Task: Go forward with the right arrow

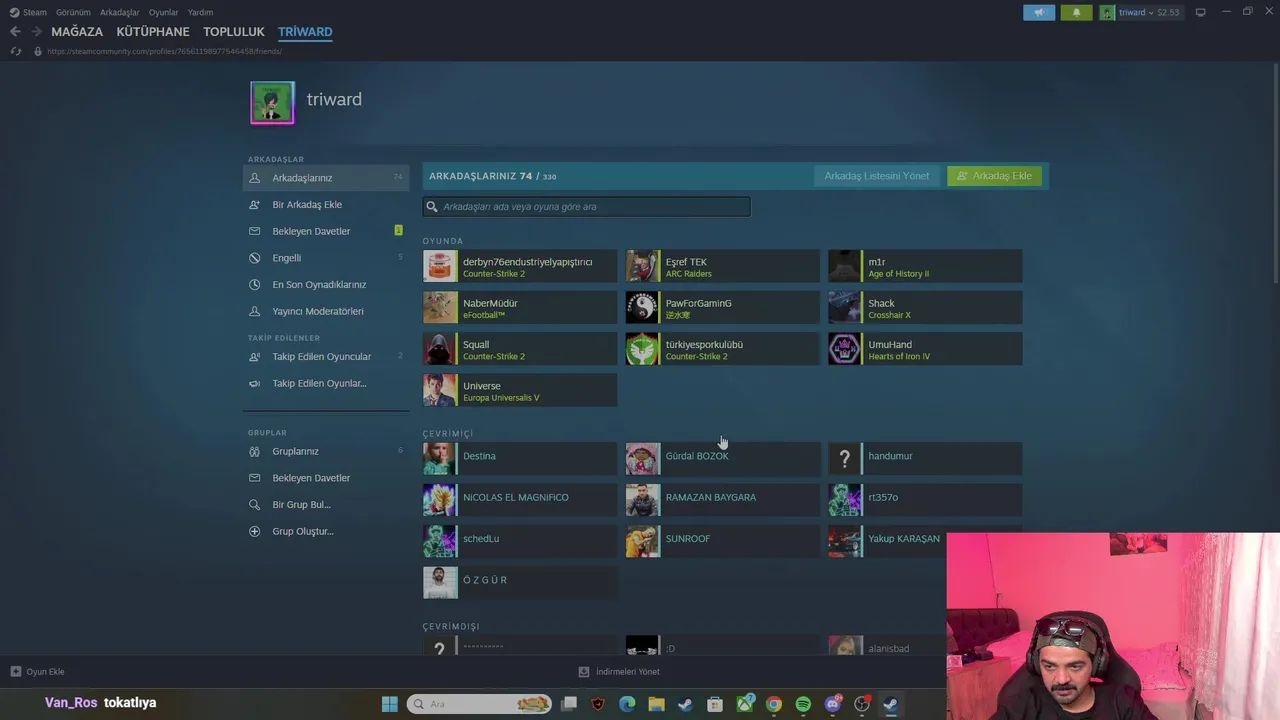Action: coord(36,31)
